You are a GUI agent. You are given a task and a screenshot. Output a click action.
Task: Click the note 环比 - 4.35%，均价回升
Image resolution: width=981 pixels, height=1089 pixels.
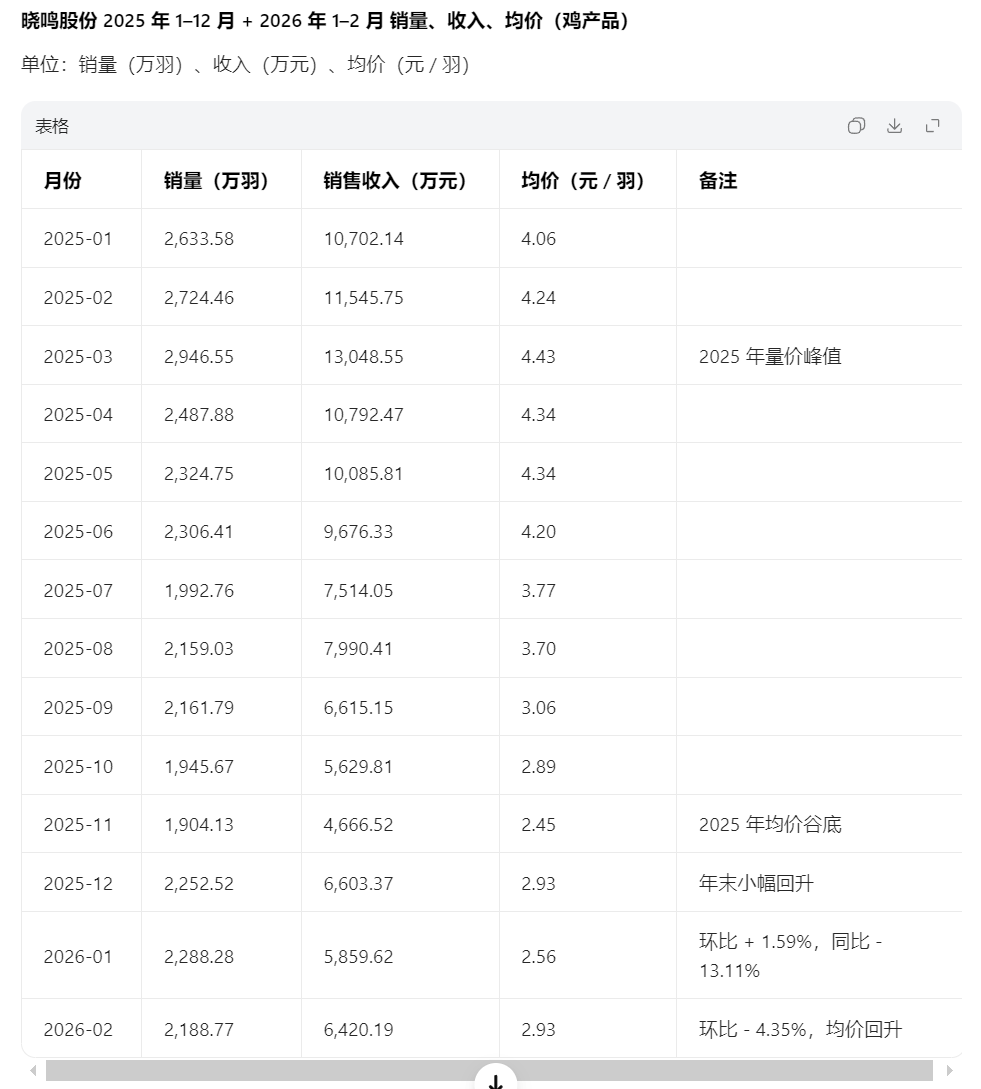(x=800, y=1029)
